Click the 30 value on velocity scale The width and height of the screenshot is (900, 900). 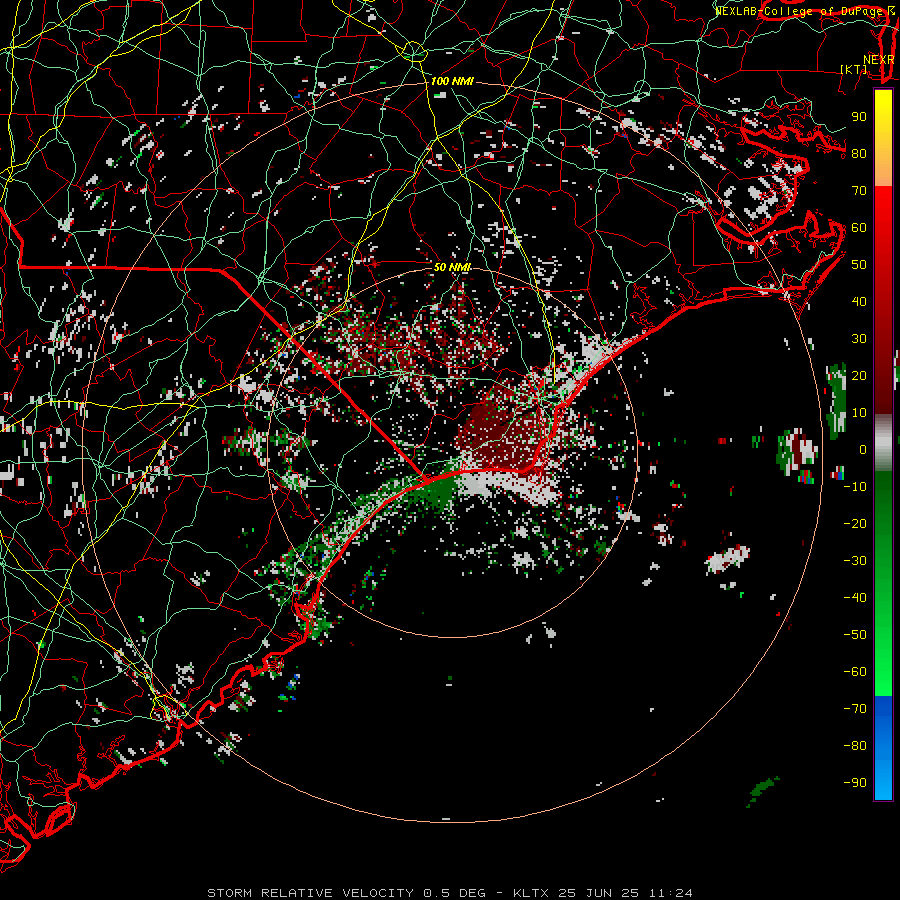[x=859, y=339]
